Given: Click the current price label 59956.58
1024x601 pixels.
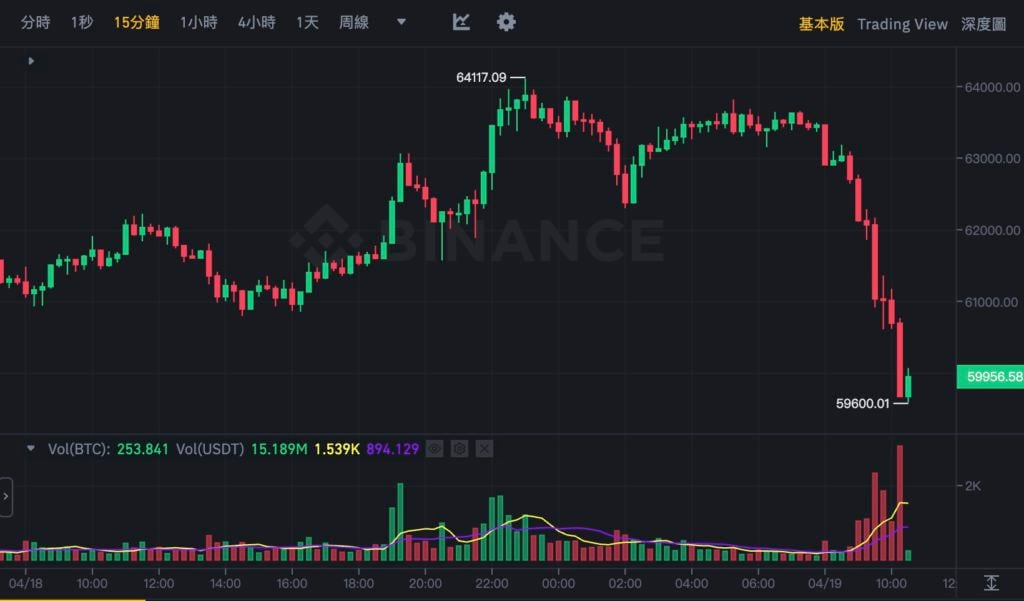Looking at the screenshot, I should coord(991,377).
